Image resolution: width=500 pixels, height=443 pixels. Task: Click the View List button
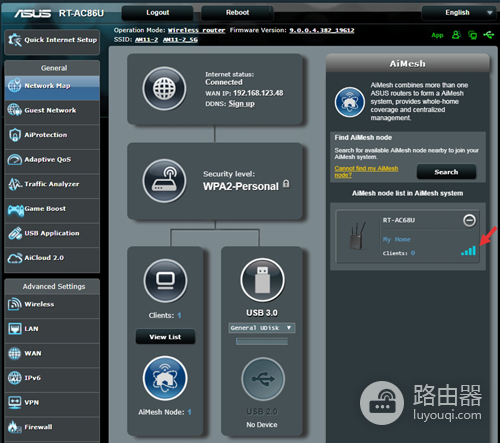pyautogui.click(x=165, y=337)
